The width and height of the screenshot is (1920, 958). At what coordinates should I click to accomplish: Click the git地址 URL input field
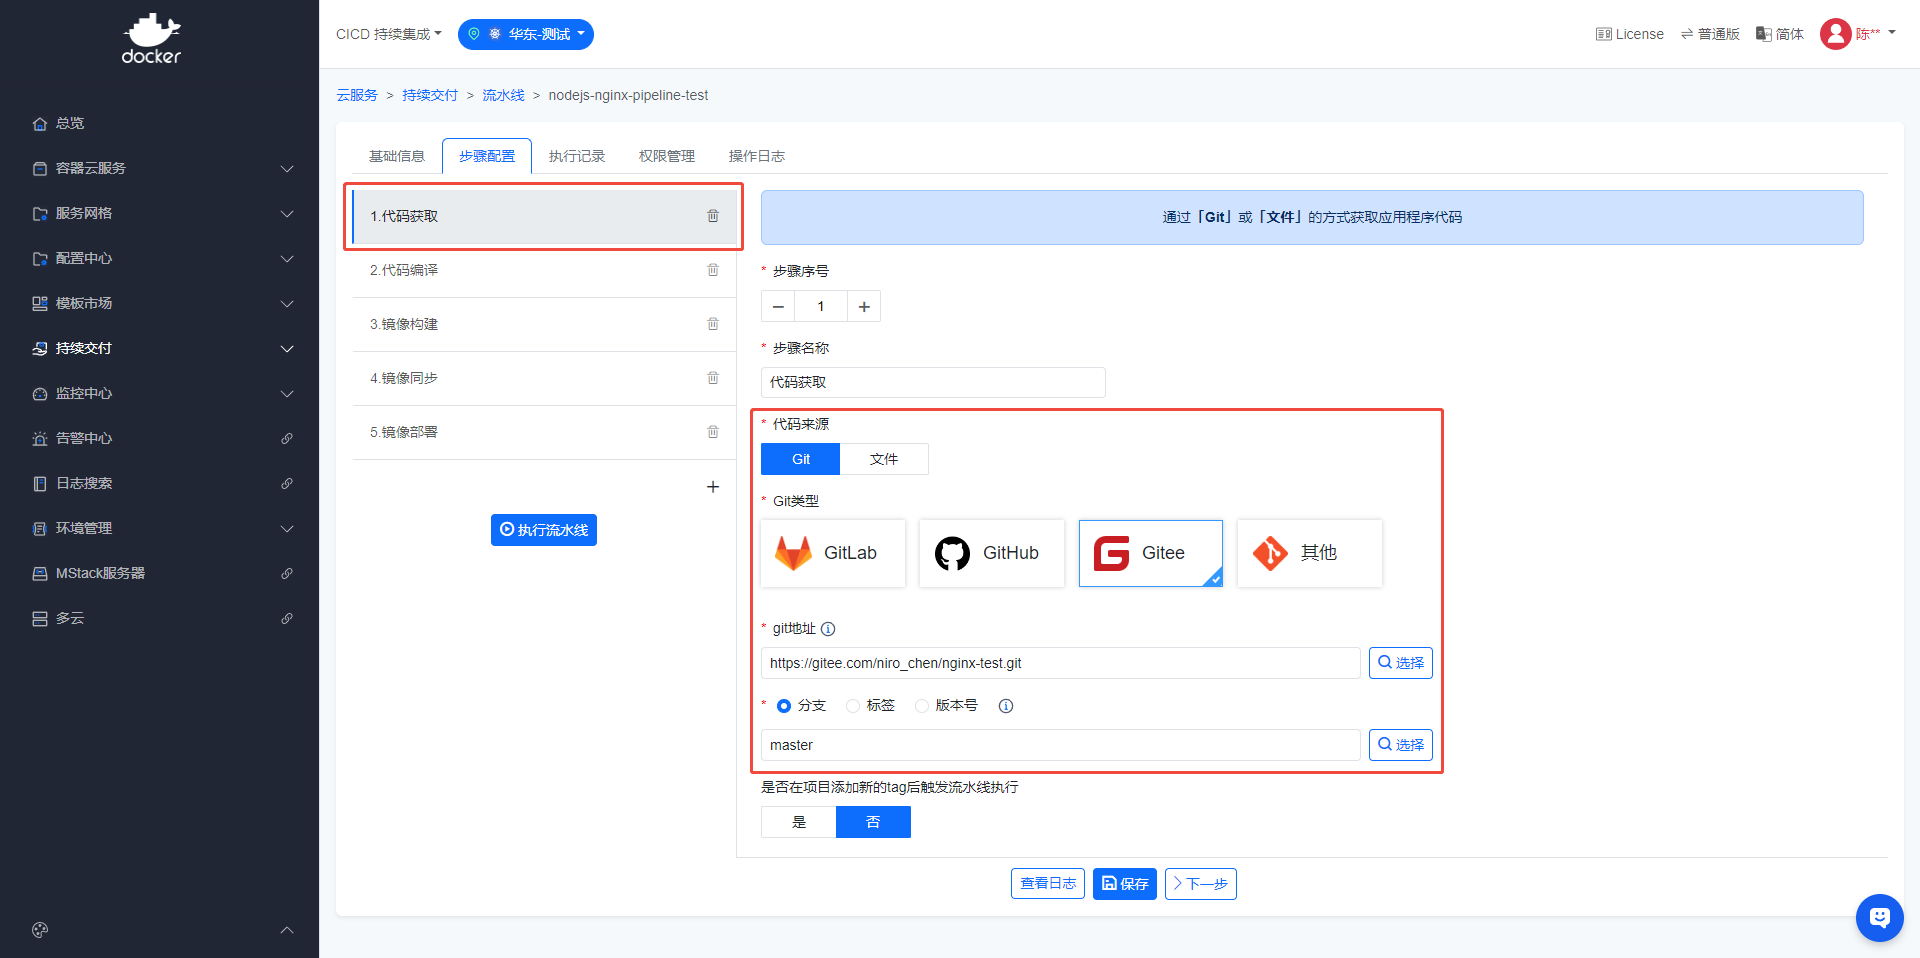(1060, 663)
